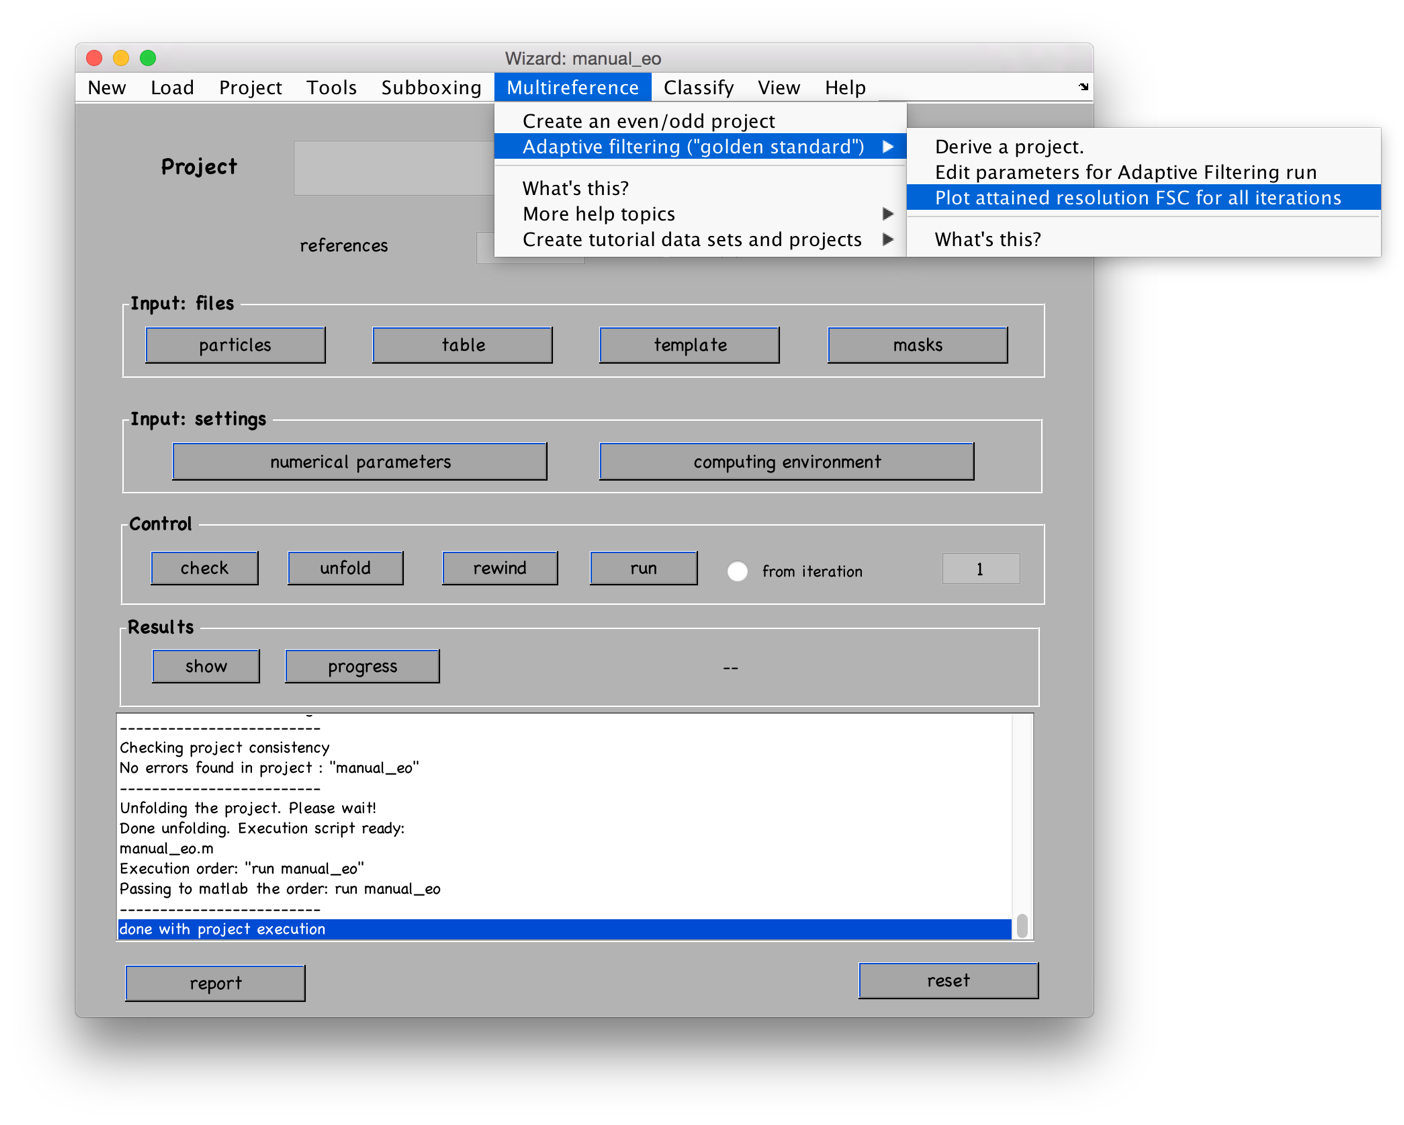Open 'Edit parameters for Adaptive Filtering run'
Viewport: 1404px width, 1125px height.
[1125, 172]
